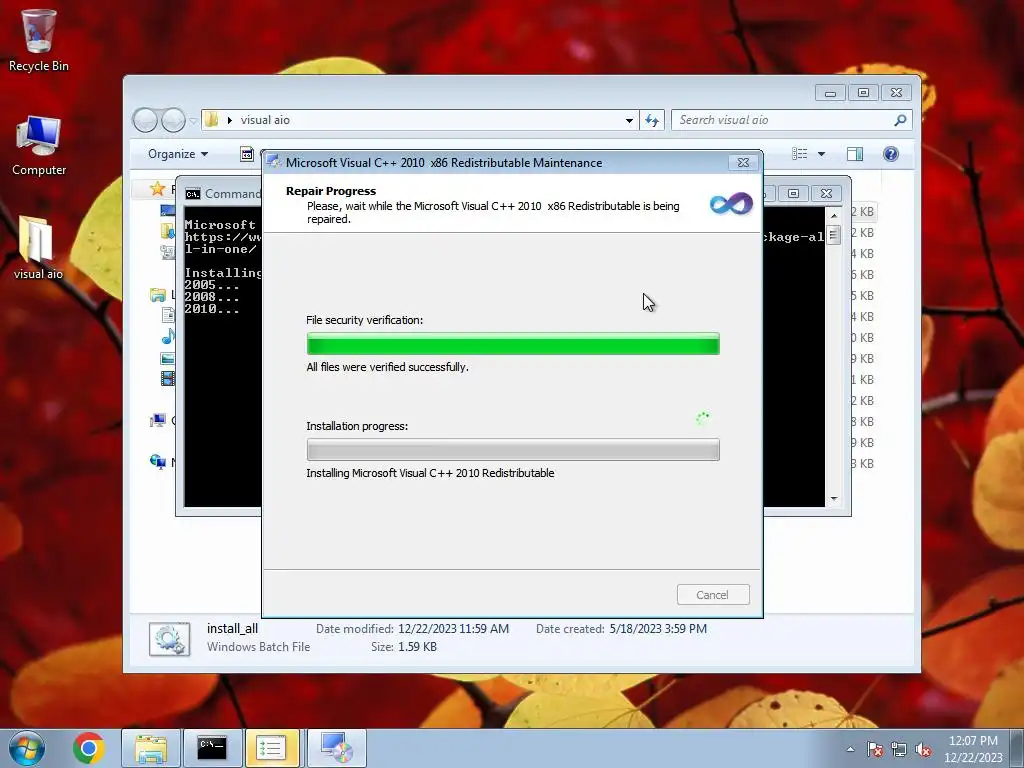Click the Installation progress bar
The height and width of the screenshot is (768, 1024).
click(x=513, y=450)
